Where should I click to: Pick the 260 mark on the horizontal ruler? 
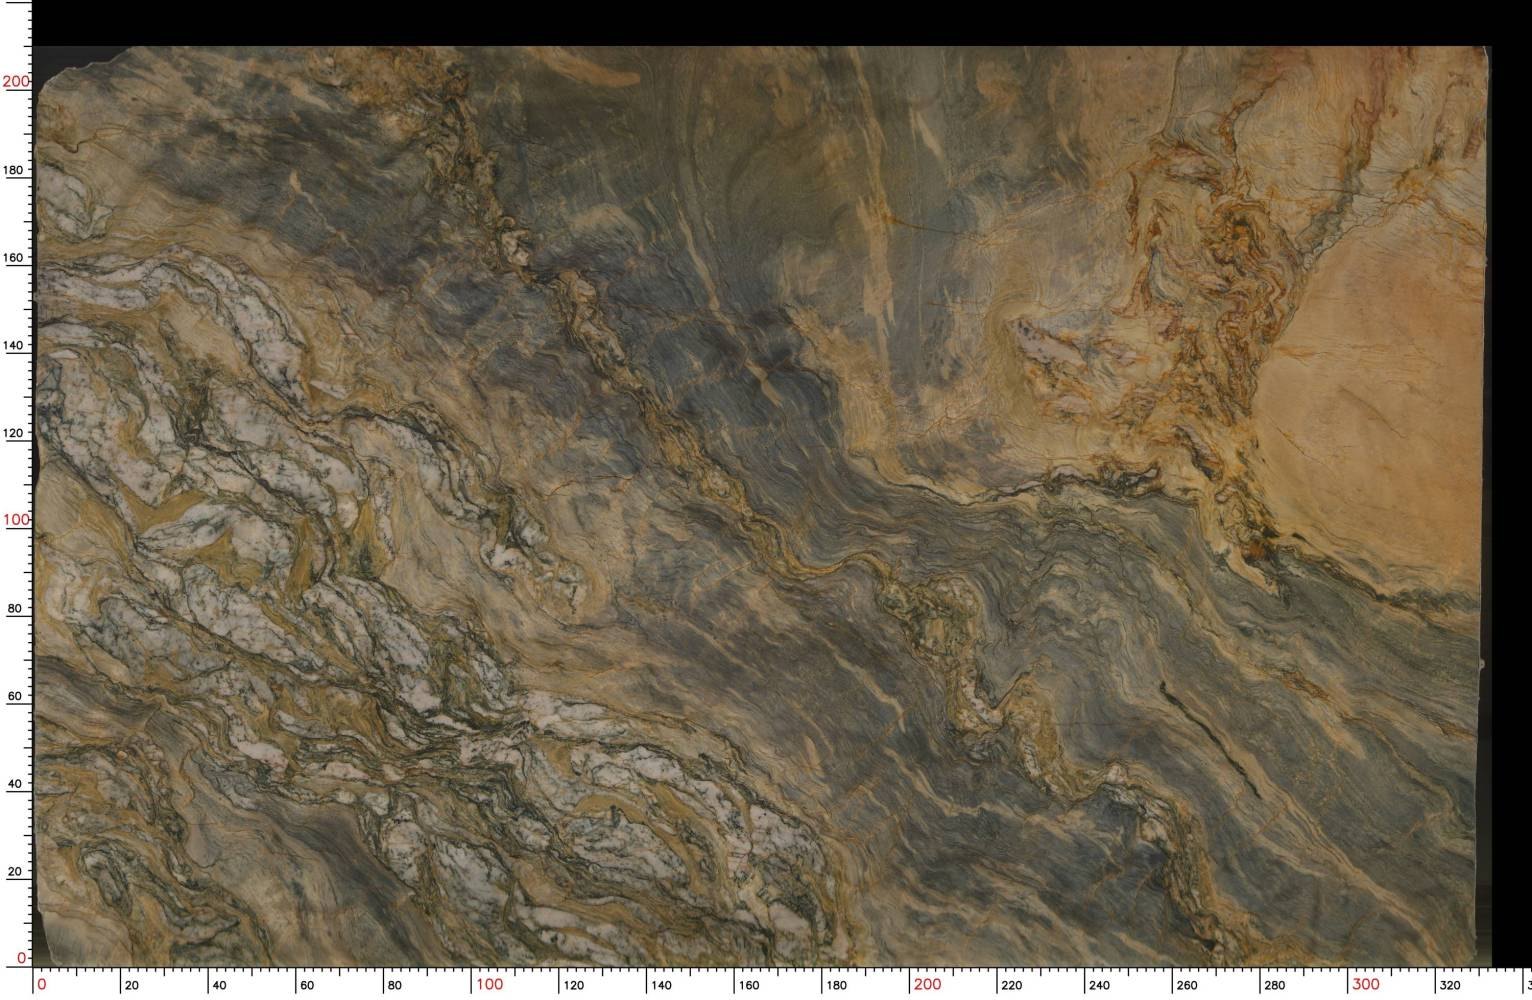coord(1189,985)
